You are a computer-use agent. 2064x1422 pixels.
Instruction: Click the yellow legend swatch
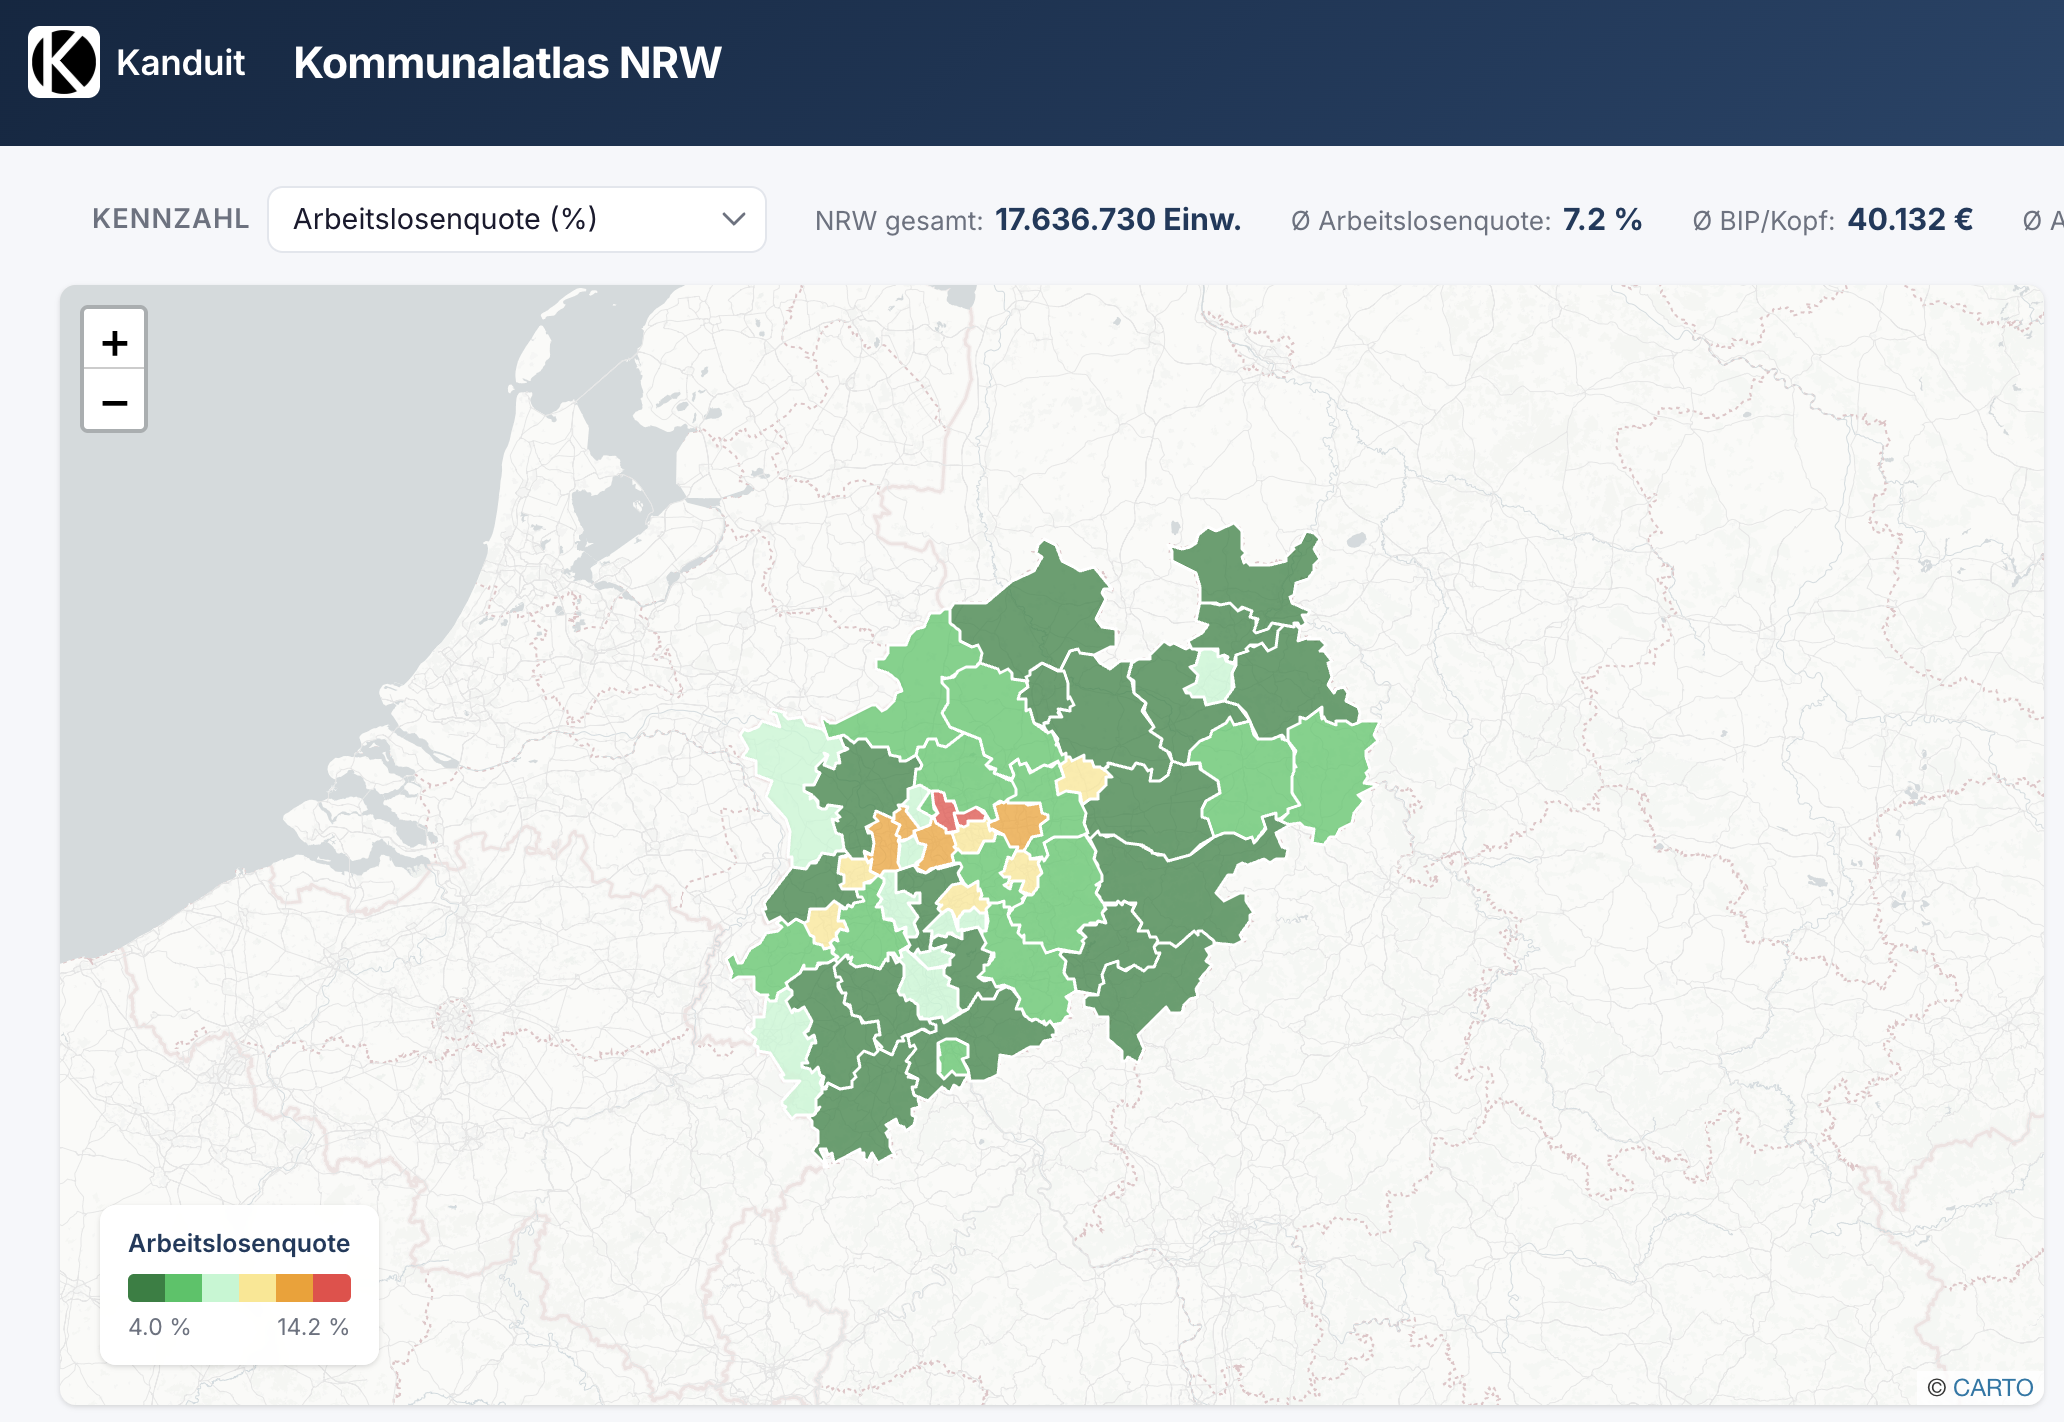(x=257, y=1288)
